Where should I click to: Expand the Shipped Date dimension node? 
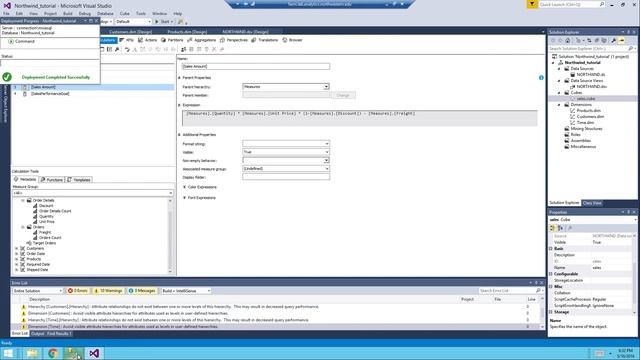pyautogui.click(x=17, y=269)
